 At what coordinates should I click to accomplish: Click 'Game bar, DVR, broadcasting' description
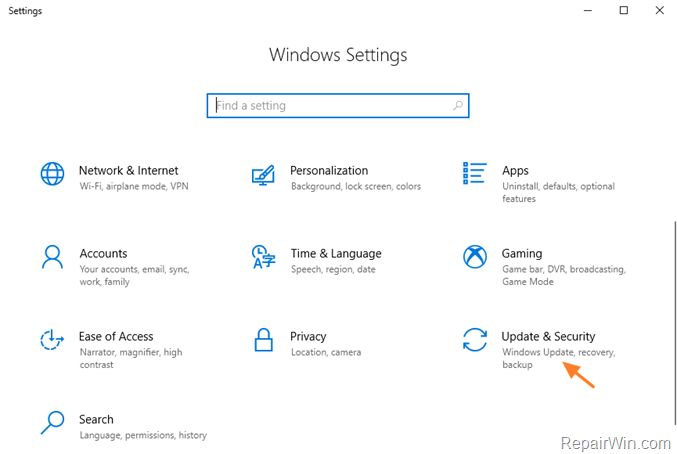pos(564,275)
